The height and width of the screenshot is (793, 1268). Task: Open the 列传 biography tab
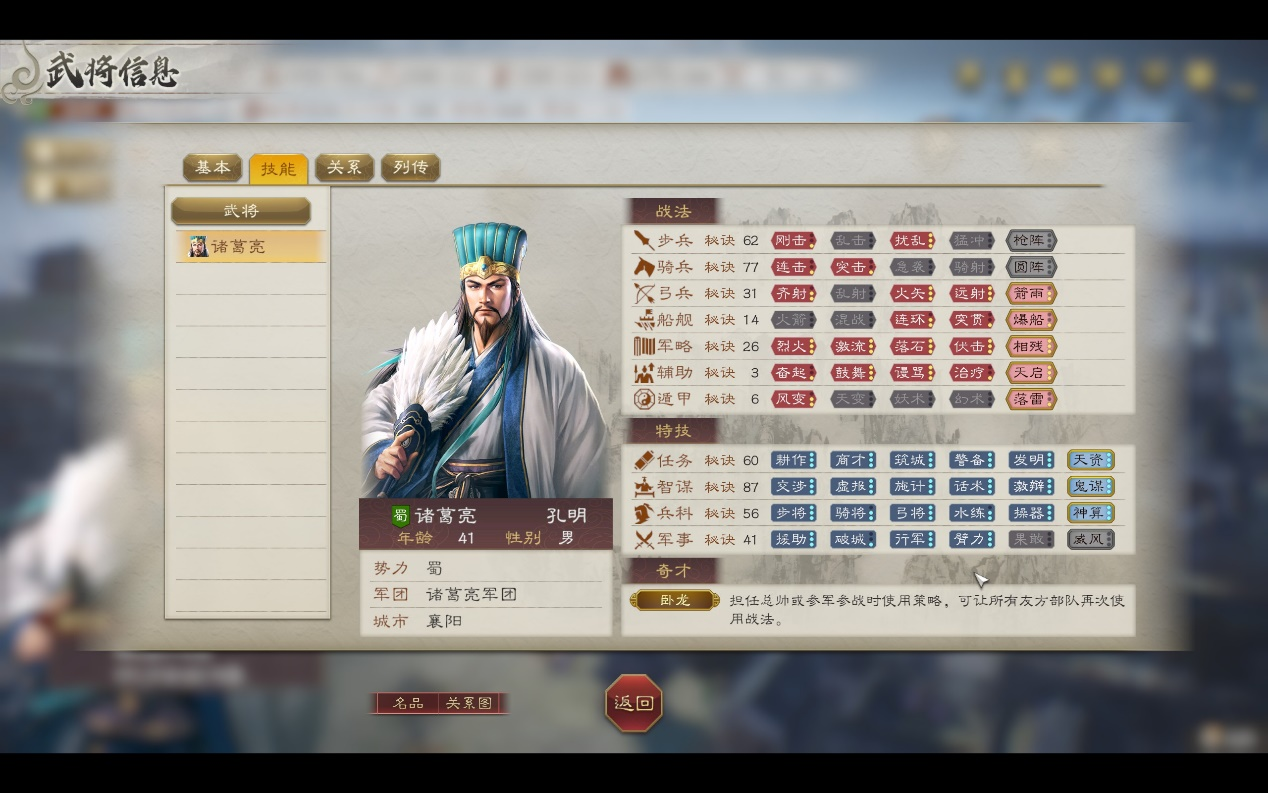(410, 167)
